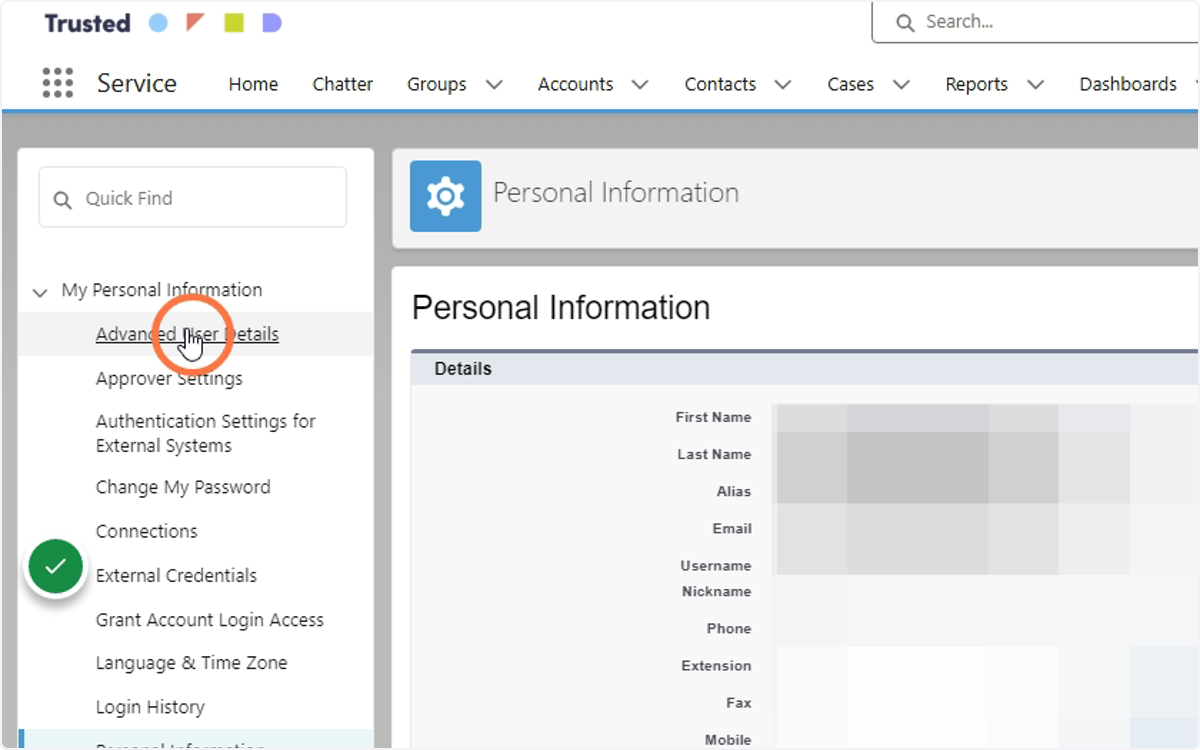Open Language & Time Zone
The width and height of the screenshot is (1200, 750).
[191, 663]
